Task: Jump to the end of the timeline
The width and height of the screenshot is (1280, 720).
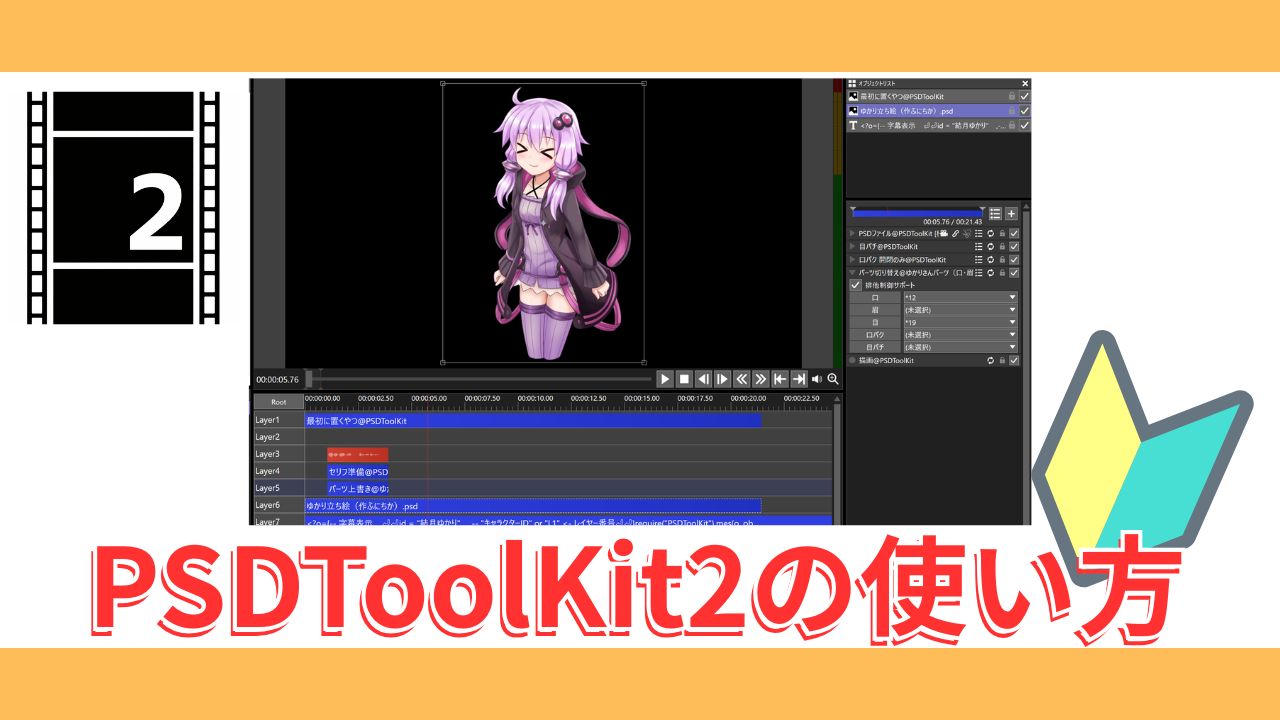Action: tap(798, 379)
